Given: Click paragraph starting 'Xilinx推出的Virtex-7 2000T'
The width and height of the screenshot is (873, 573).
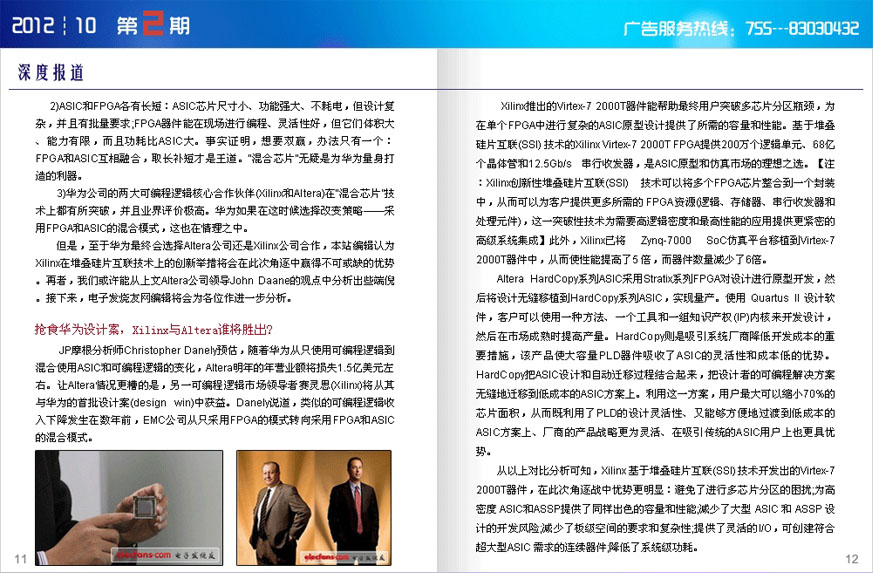Looking at the screenshot, I should tap(655, 183).
